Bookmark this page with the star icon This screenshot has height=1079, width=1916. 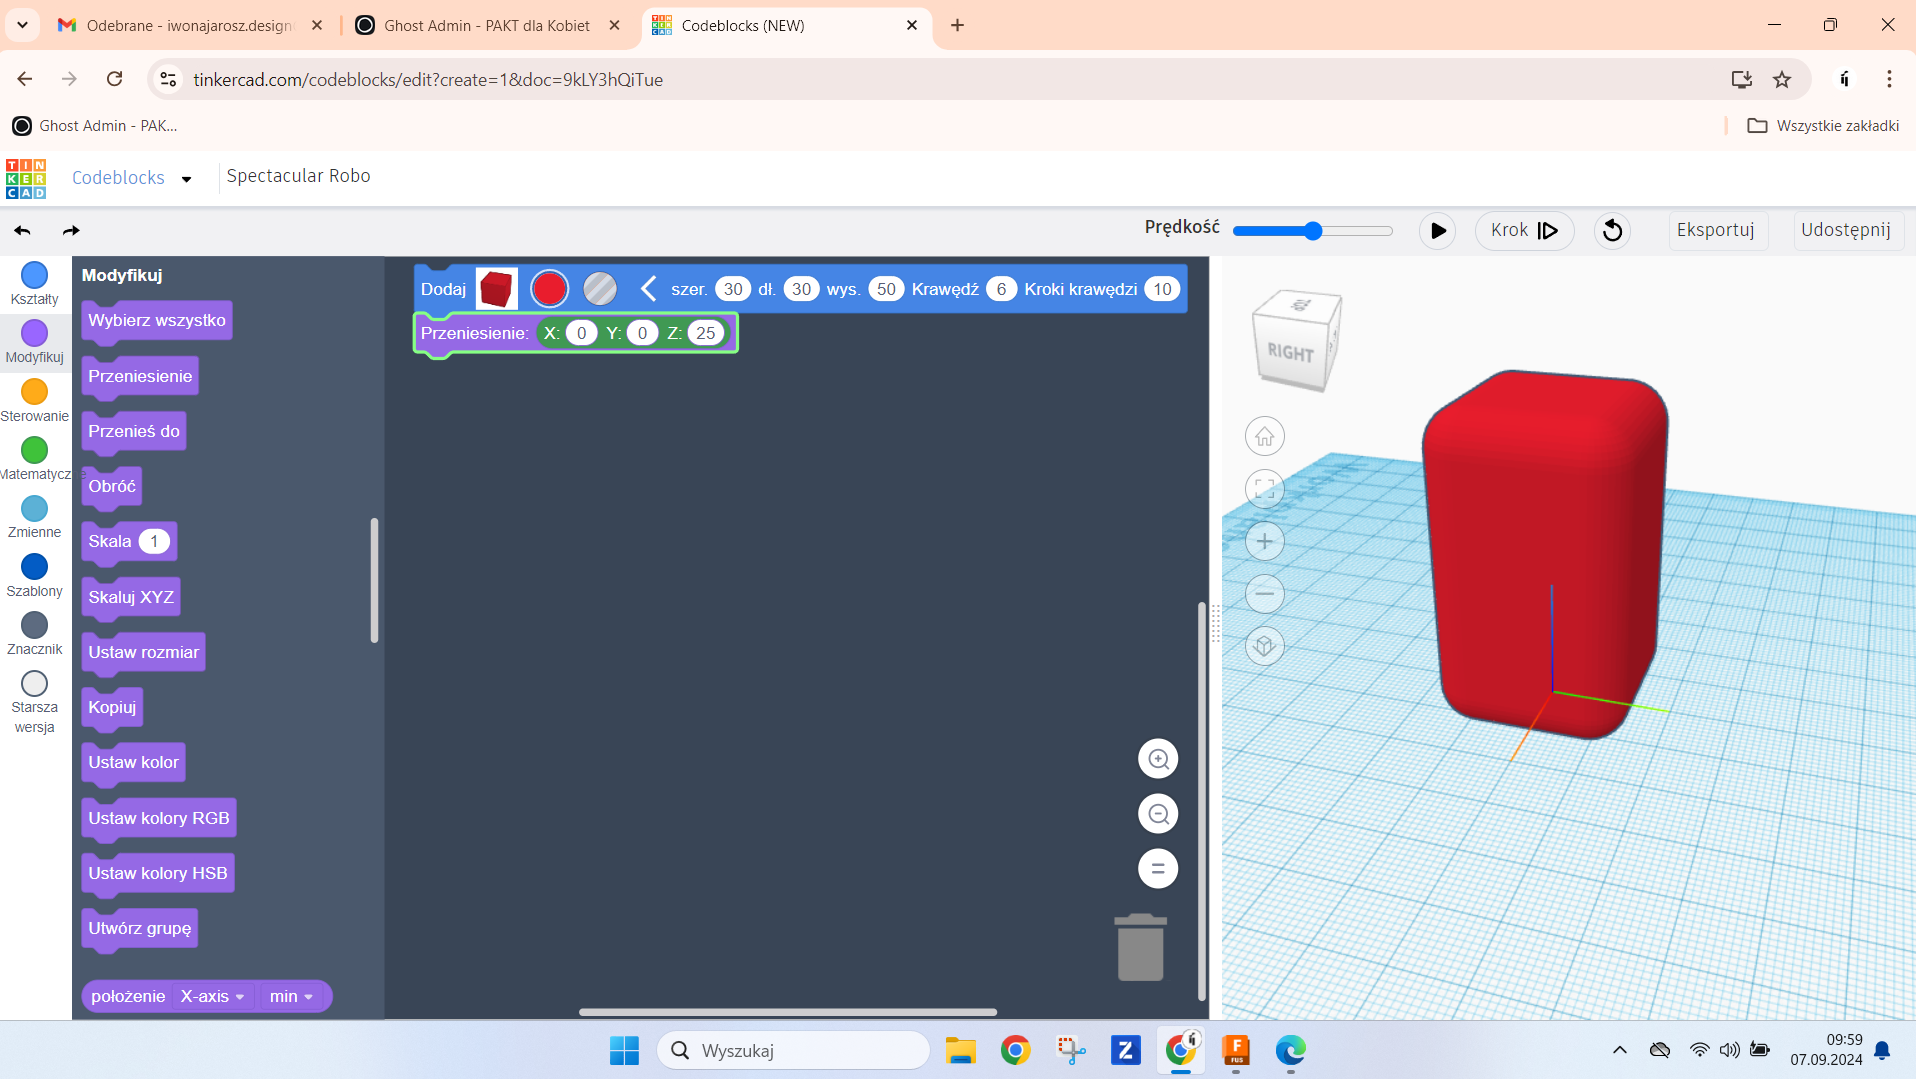pos(1781,80)
